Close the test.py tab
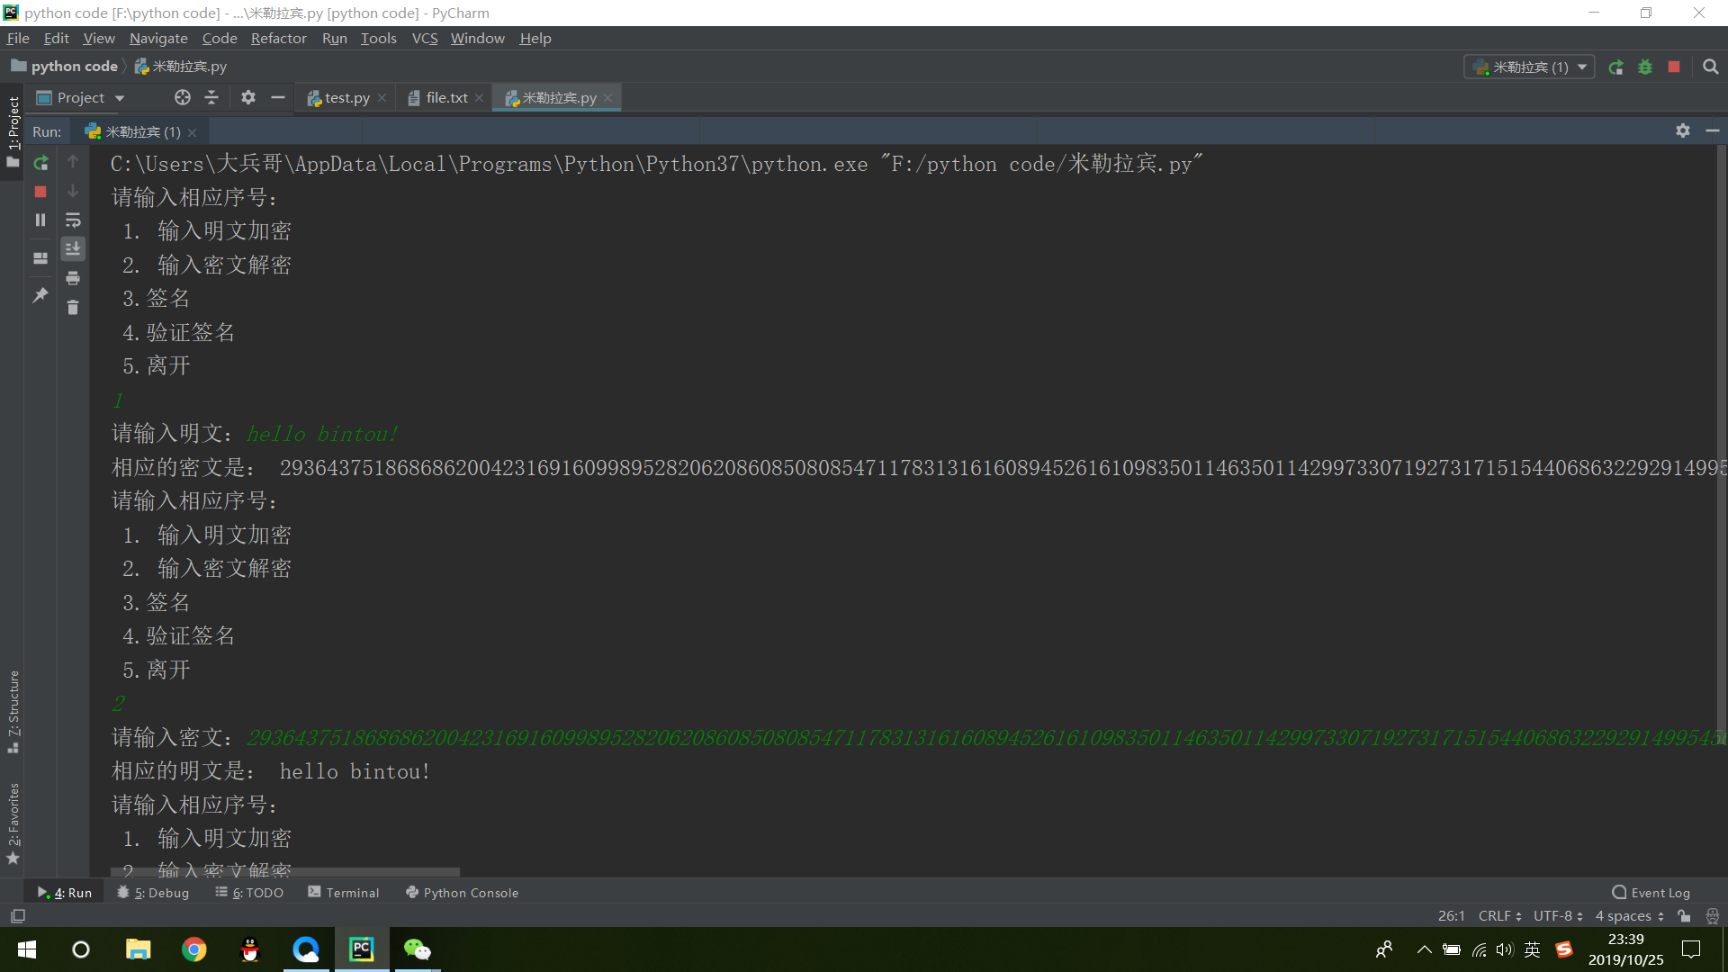 pyautogui.click(x=382, y=98)
